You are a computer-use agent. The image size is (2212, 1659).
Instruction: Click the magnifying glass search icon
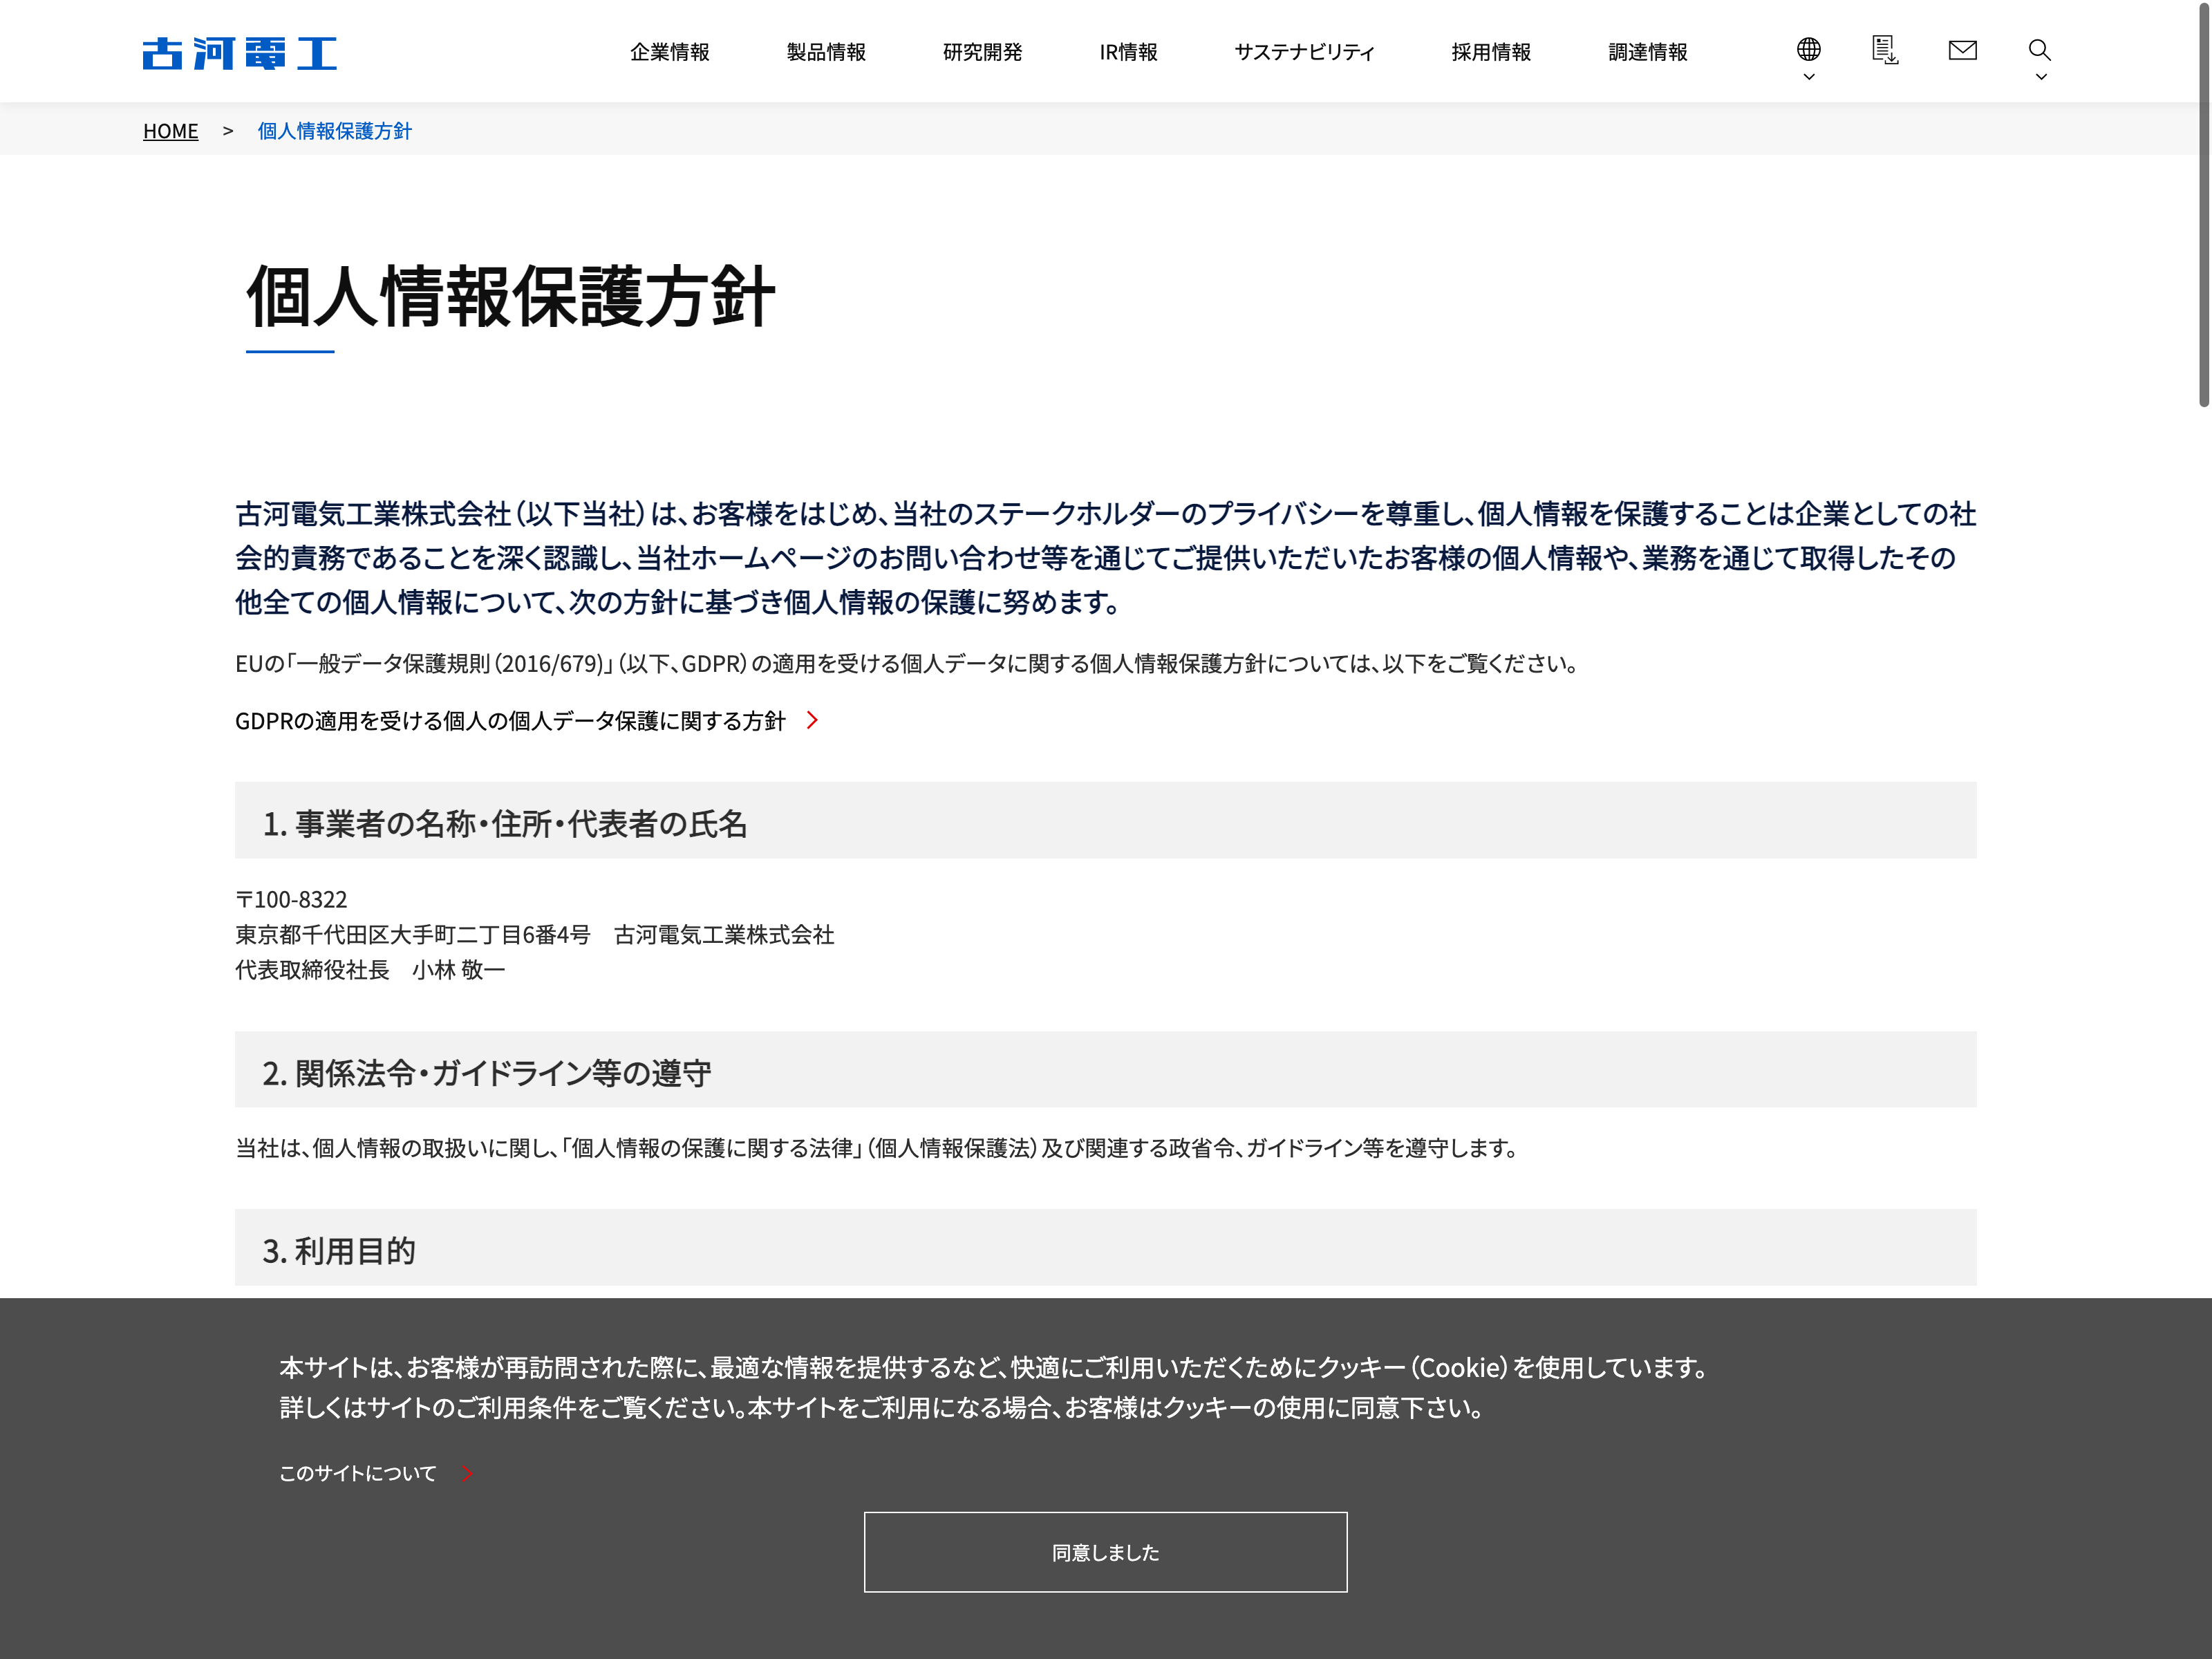[x=2039, y=49]
